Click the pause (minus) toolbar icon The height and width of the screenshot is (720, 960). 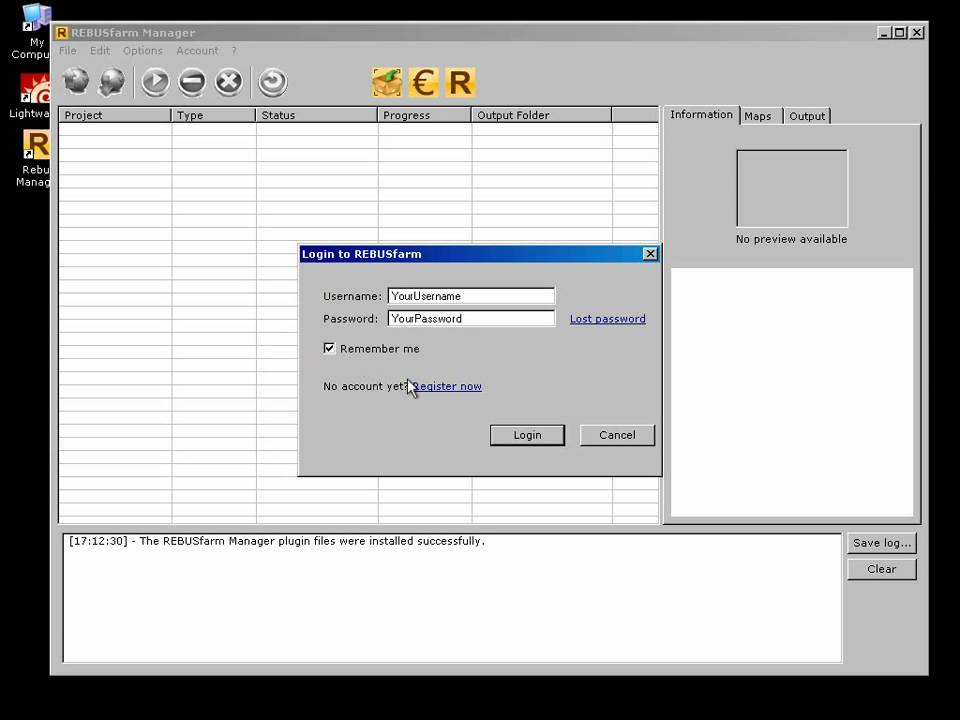192,81
